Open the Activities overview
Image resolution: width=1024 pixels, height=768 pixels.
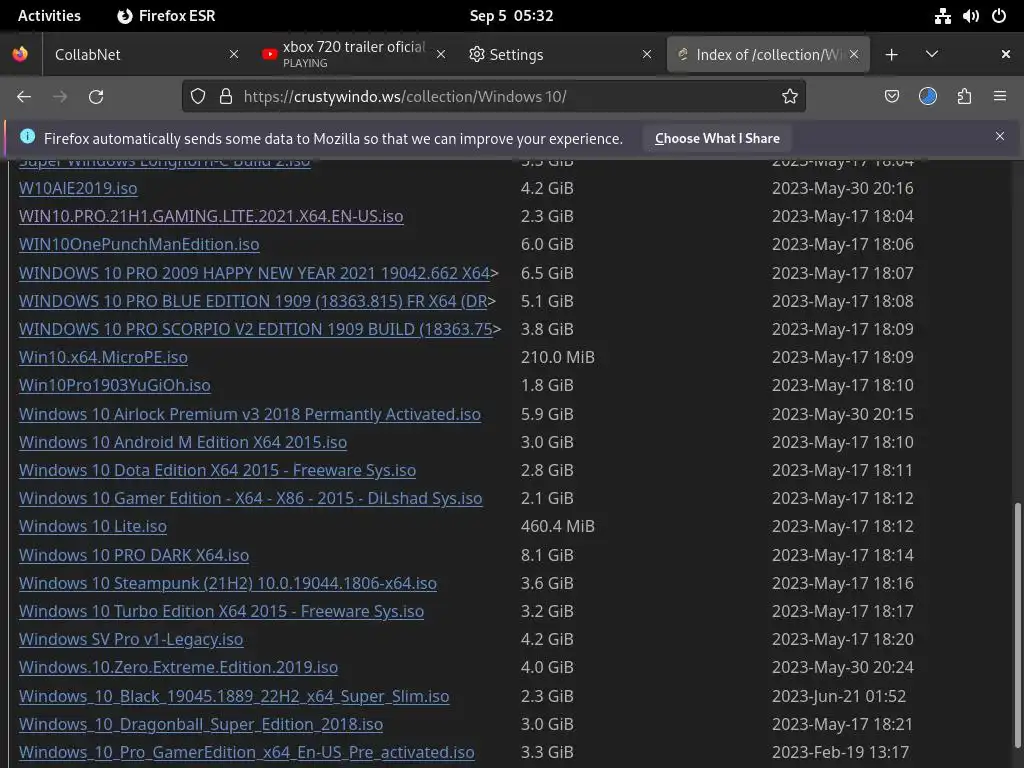(49, 16)
